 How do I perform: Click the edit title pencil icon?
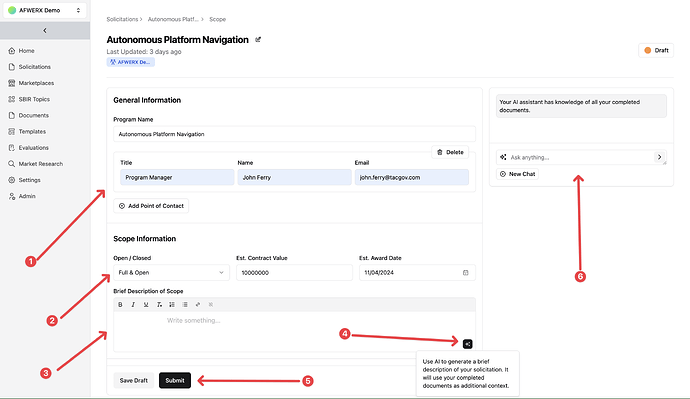(x=258, y=40)
